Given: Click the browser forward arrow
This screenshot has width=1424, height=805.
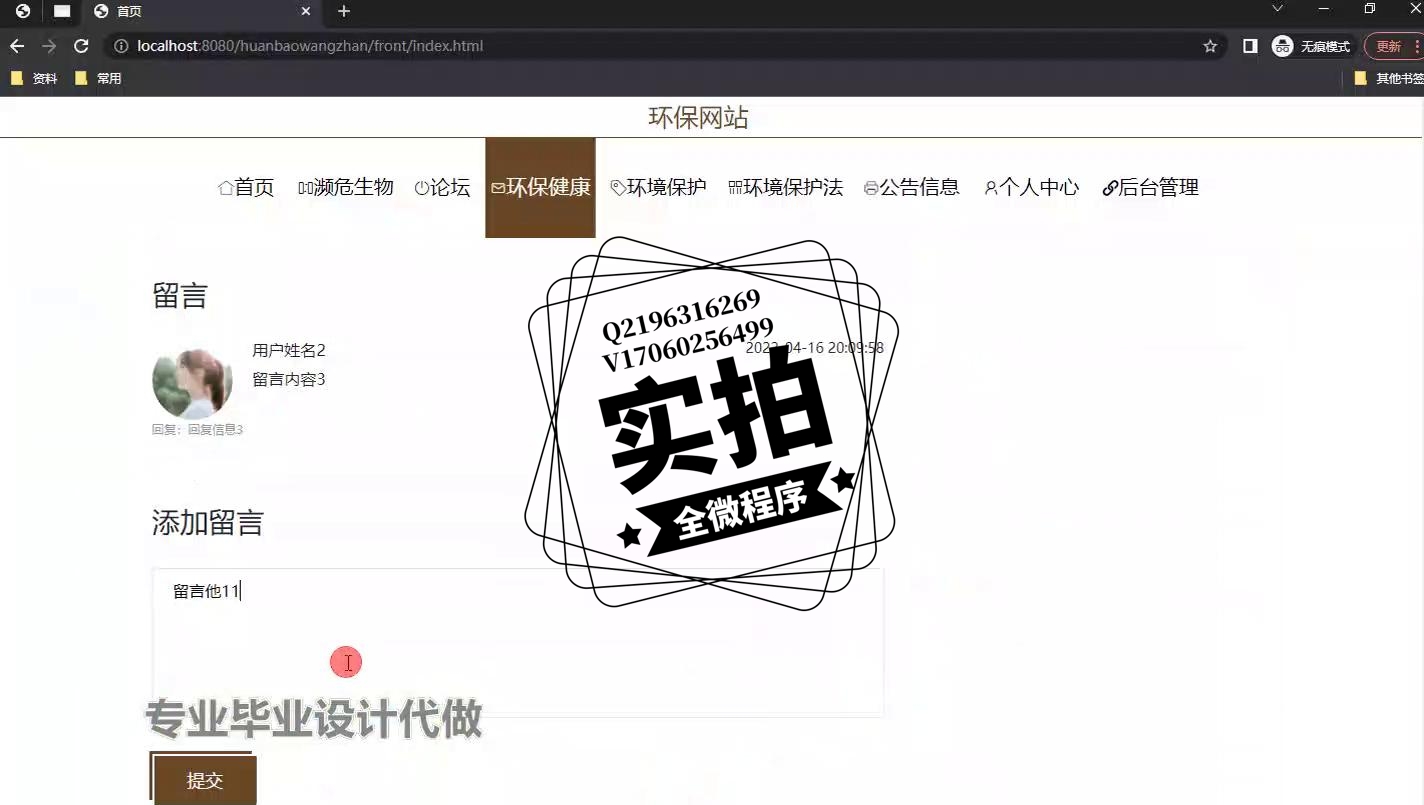Looking at the screenshot, I should pyautogui.click(x=49, y=46).
